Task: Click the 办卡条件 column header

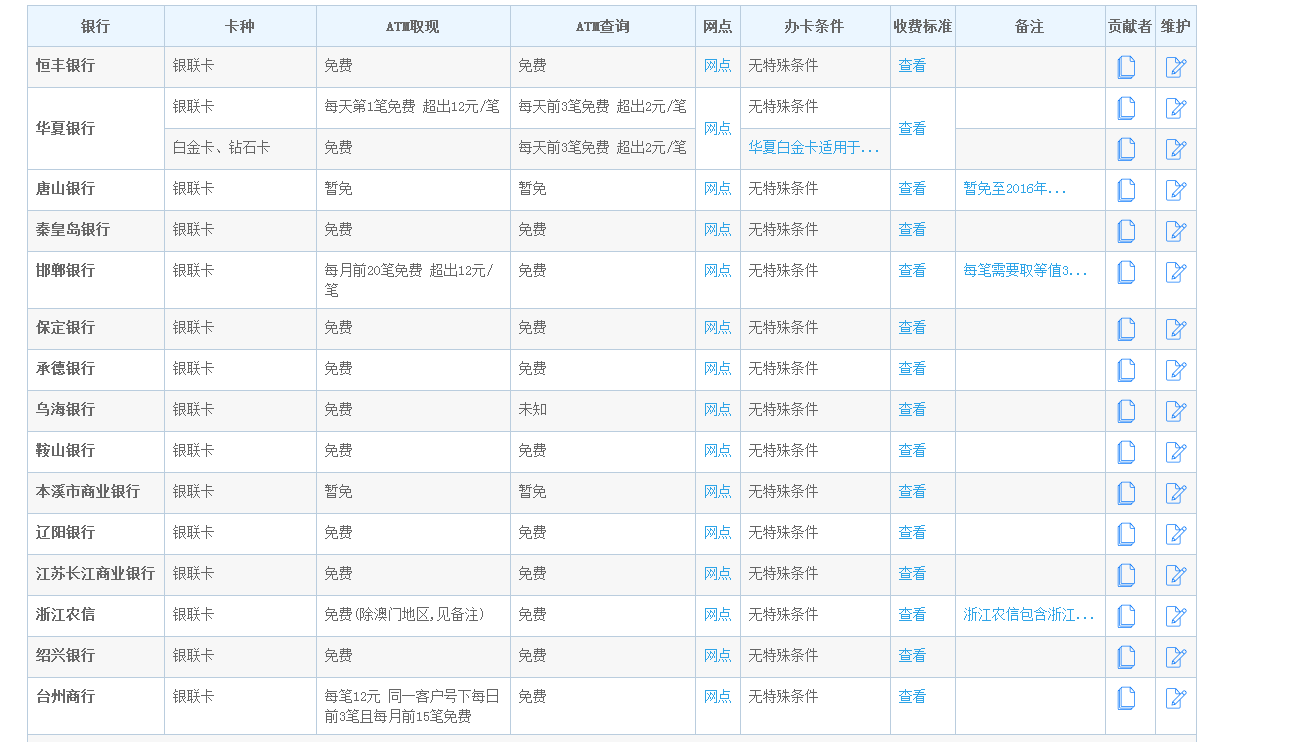Action: pos(815,26)
